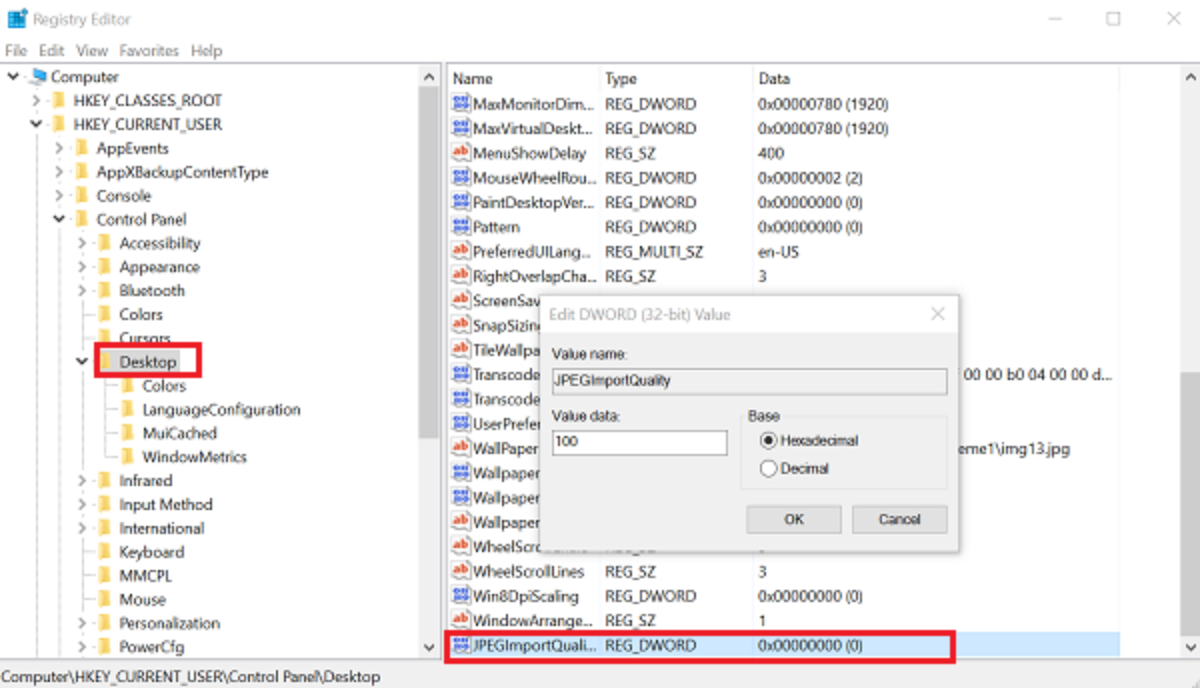Viewport: 1200px width, 688px height.
Task: Click the HKEY_CURRENT_USER folder icon
Action: point(61,125)
